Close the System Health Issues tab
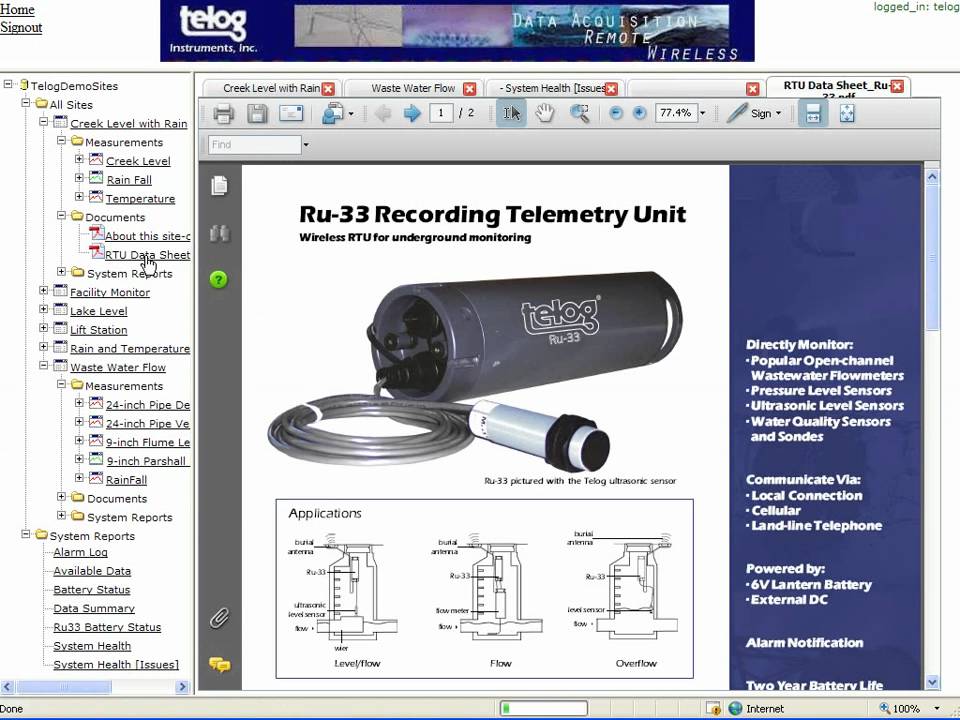This screenshot has width=960, height=720. point(611,89)
